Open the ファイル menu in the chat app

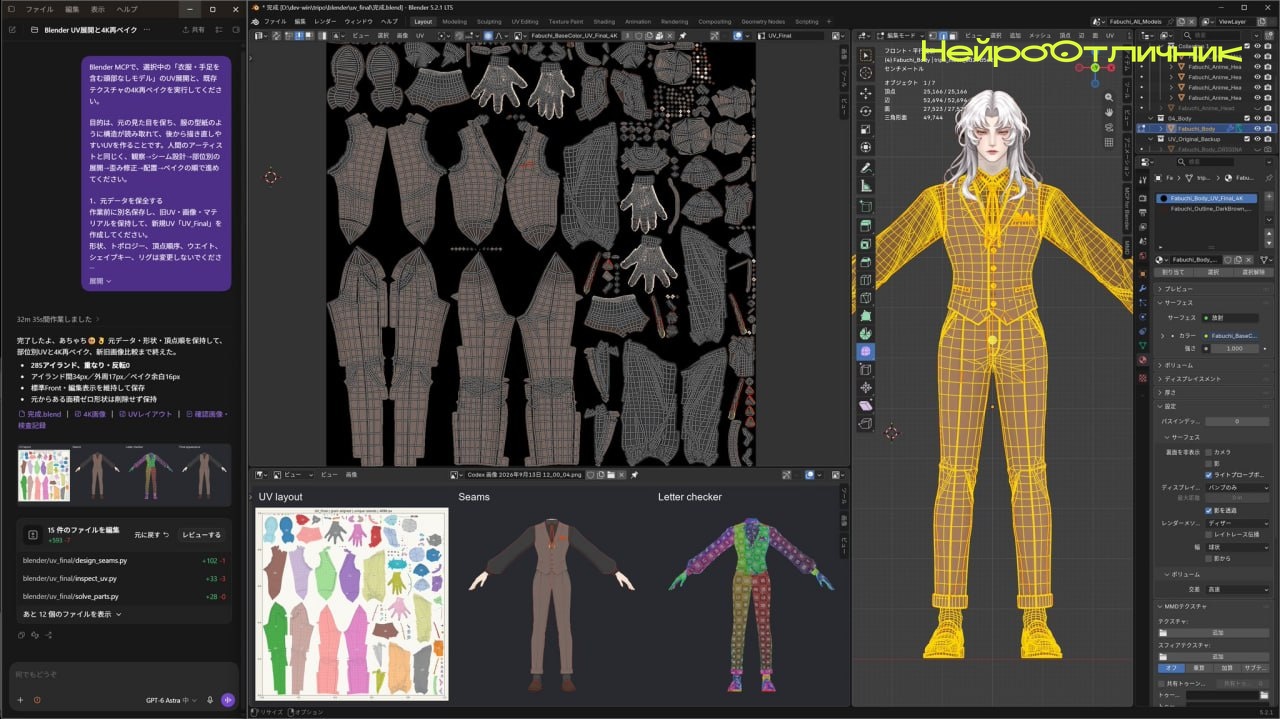[39, 9]
